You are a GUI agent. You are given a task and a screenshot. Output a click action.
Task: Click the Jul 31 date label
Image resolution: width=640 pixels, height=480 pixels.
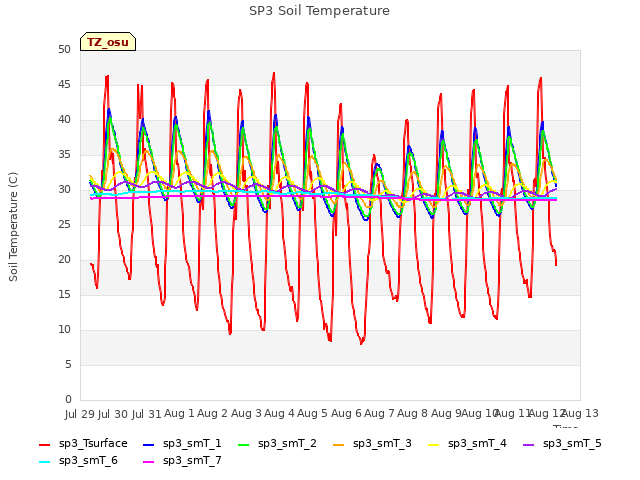pyautogui.click(x=147, y=414)
